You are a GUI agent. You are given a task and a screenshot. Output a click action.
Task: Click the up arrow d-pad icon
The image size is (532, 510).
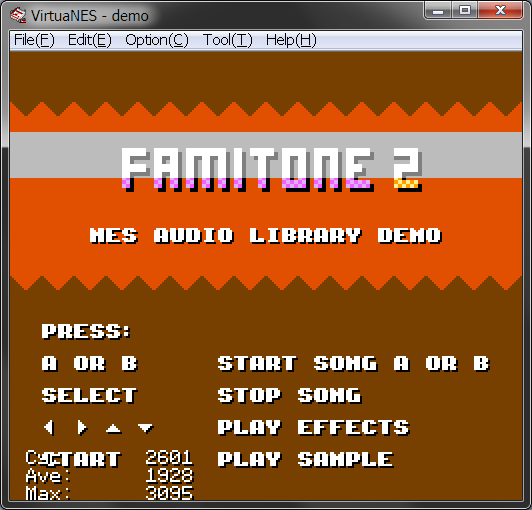click(x=114, y=429)
